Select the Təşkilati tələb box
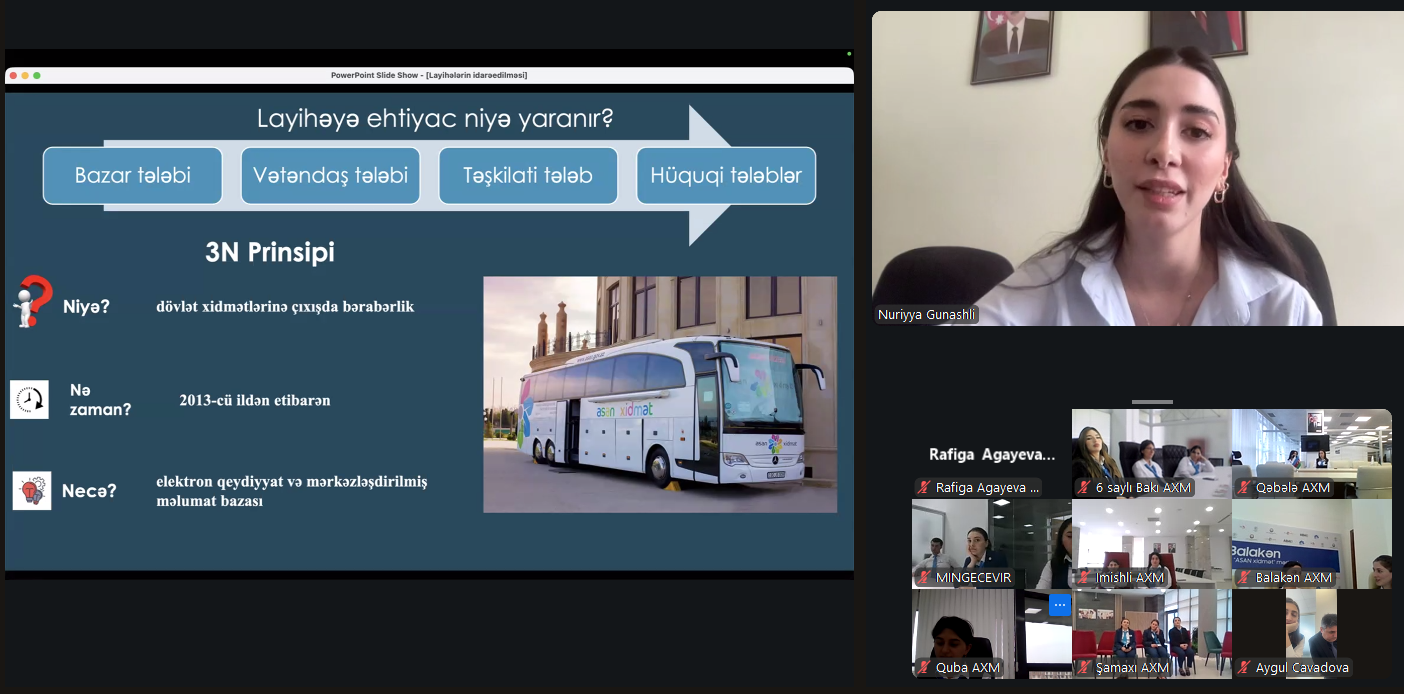1404x694 pixels. (527, 176)
